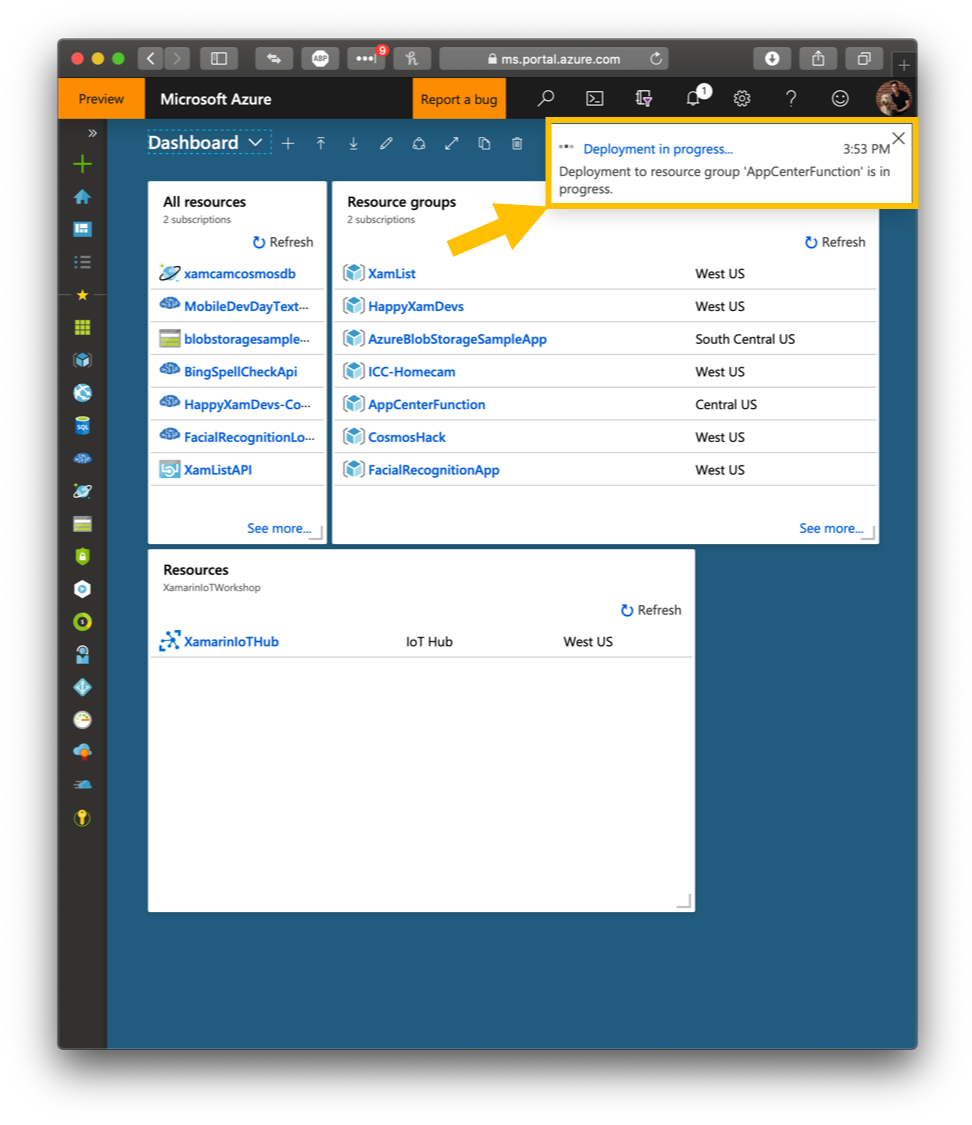Open Key vaults yellow key sidebar icon
This screenshot has height=1125, width=972.
coord(82,818)
